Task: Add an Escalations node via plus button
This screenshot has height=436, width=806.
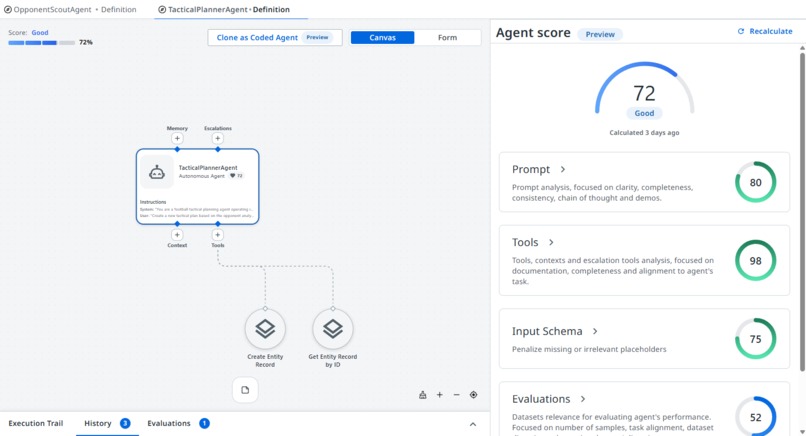Action: [217, 138]
